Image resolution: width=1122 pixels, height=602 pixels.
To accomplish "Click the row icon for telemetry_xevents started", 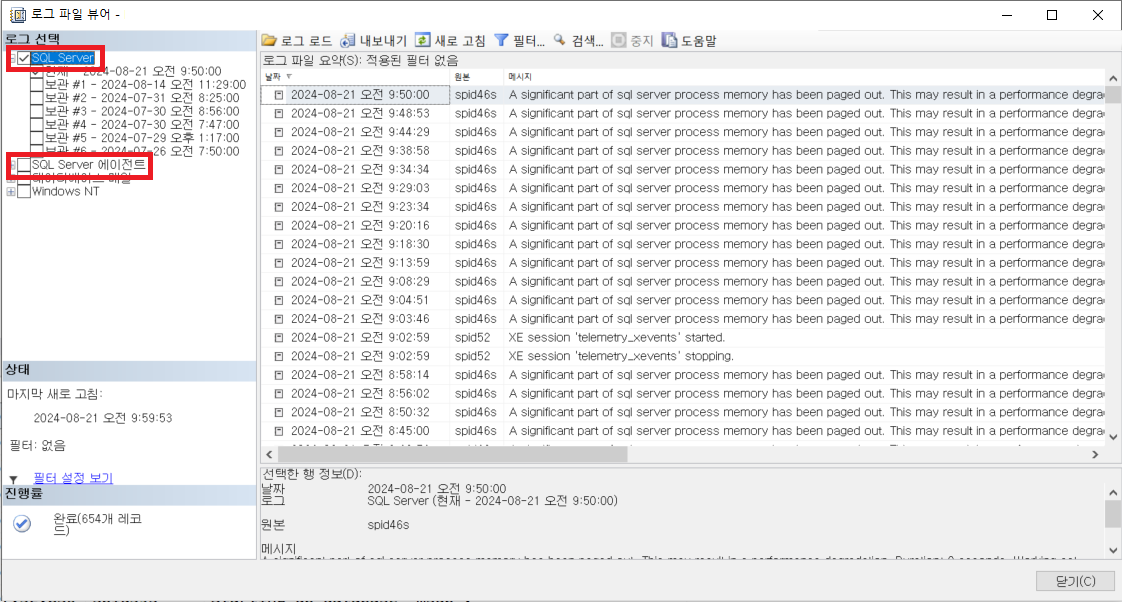I will click(279, 337).
